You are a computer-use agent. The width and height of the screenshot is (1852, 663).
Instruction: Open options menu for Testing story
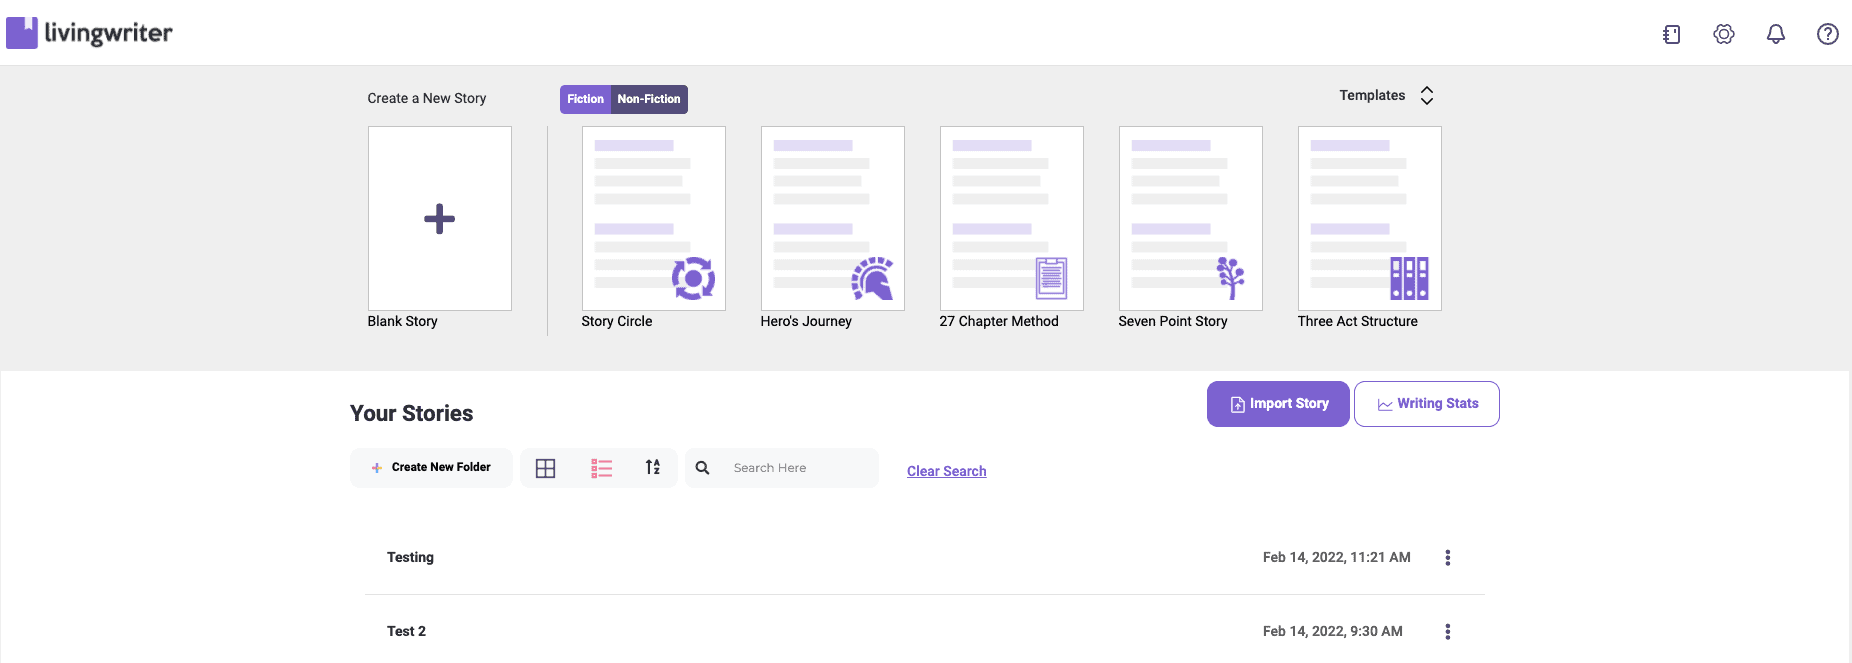pos(1448,558)
